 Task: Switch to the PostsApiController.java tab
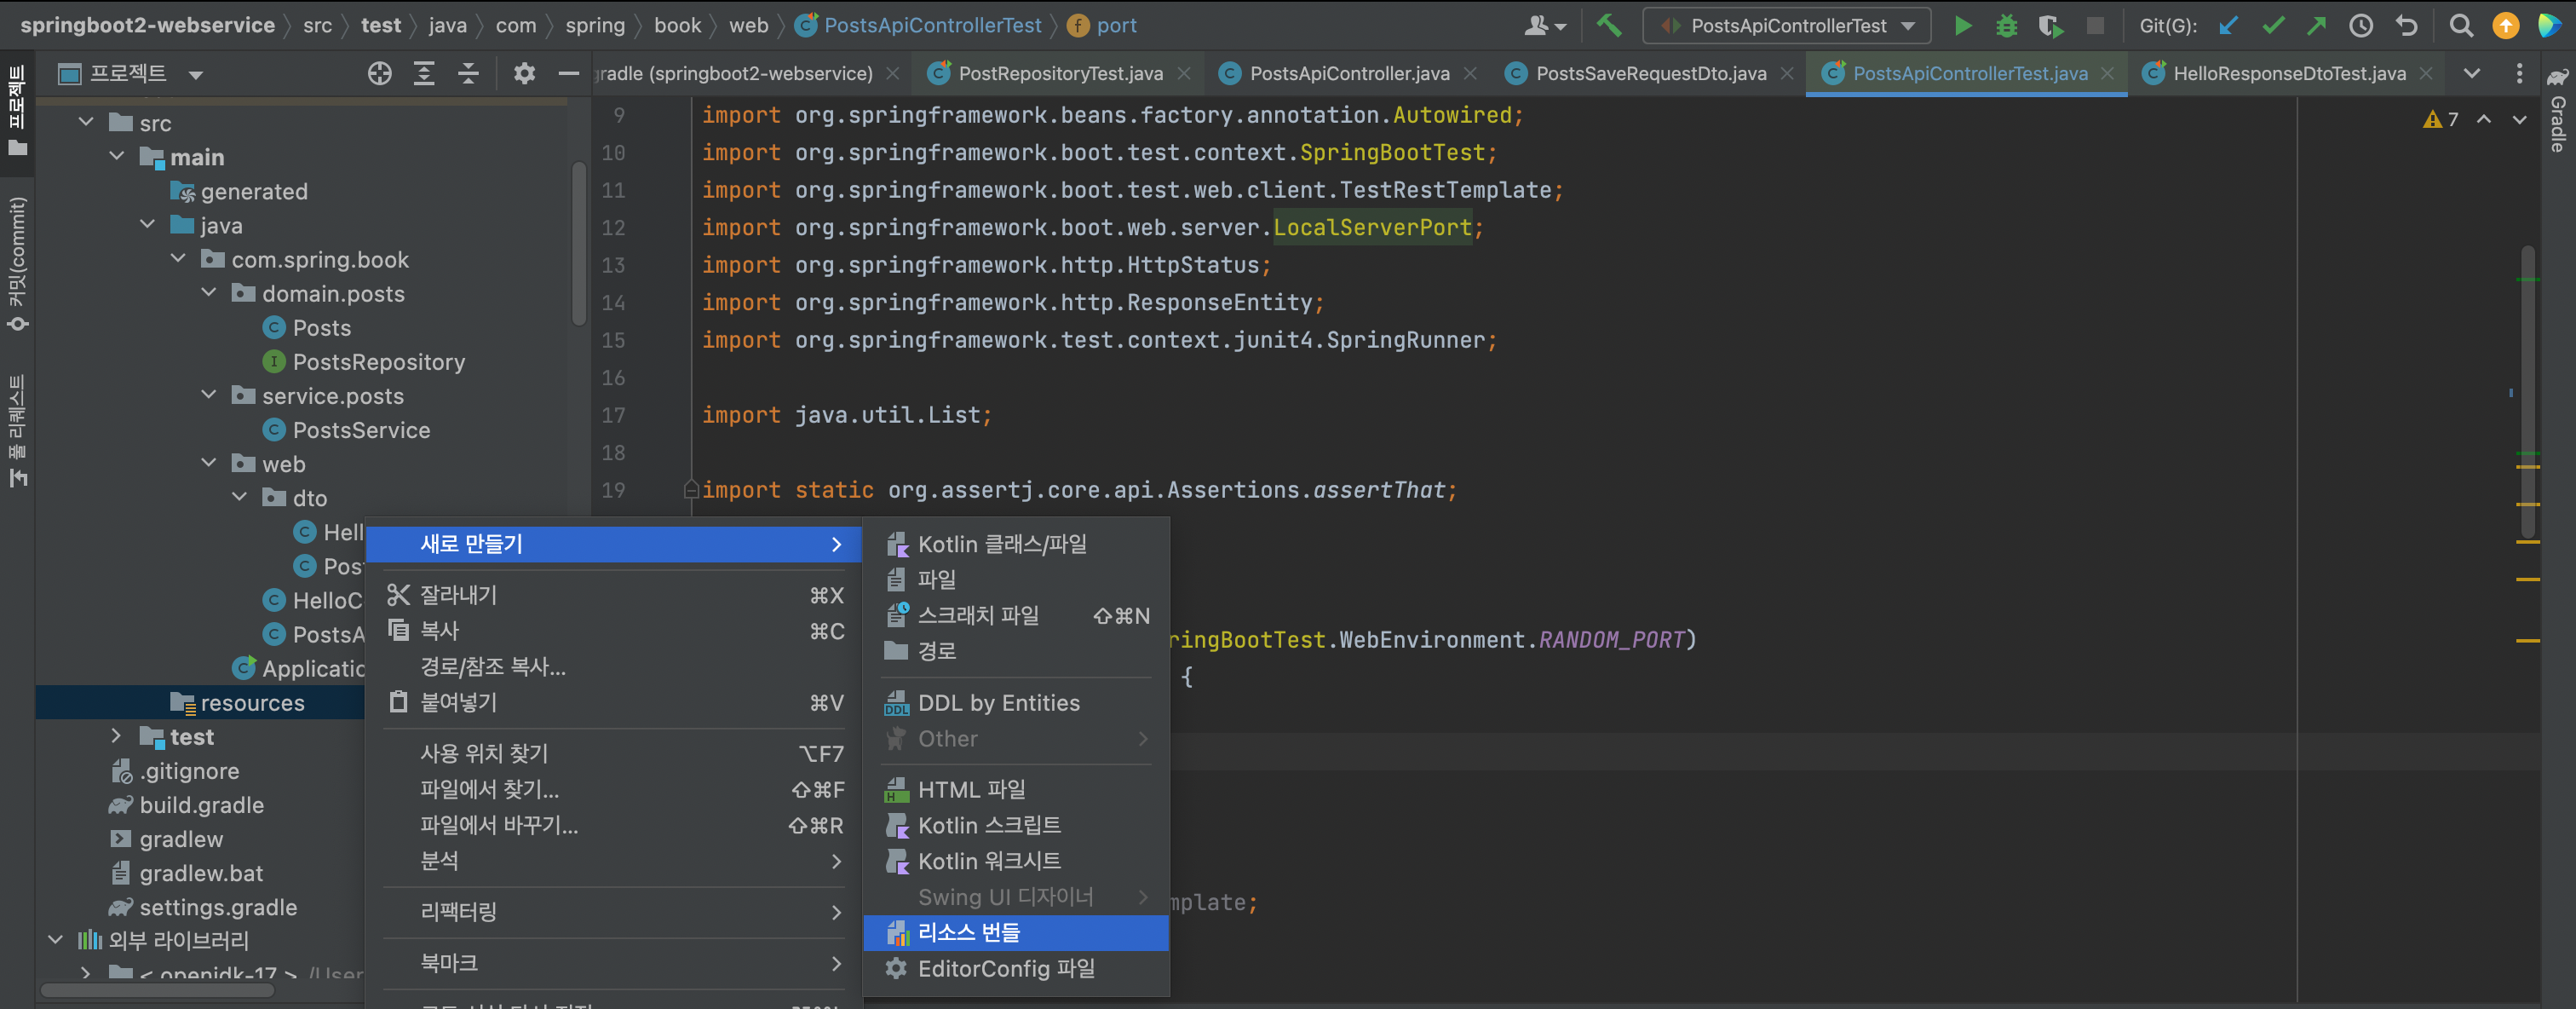[x=1349, y=73]
